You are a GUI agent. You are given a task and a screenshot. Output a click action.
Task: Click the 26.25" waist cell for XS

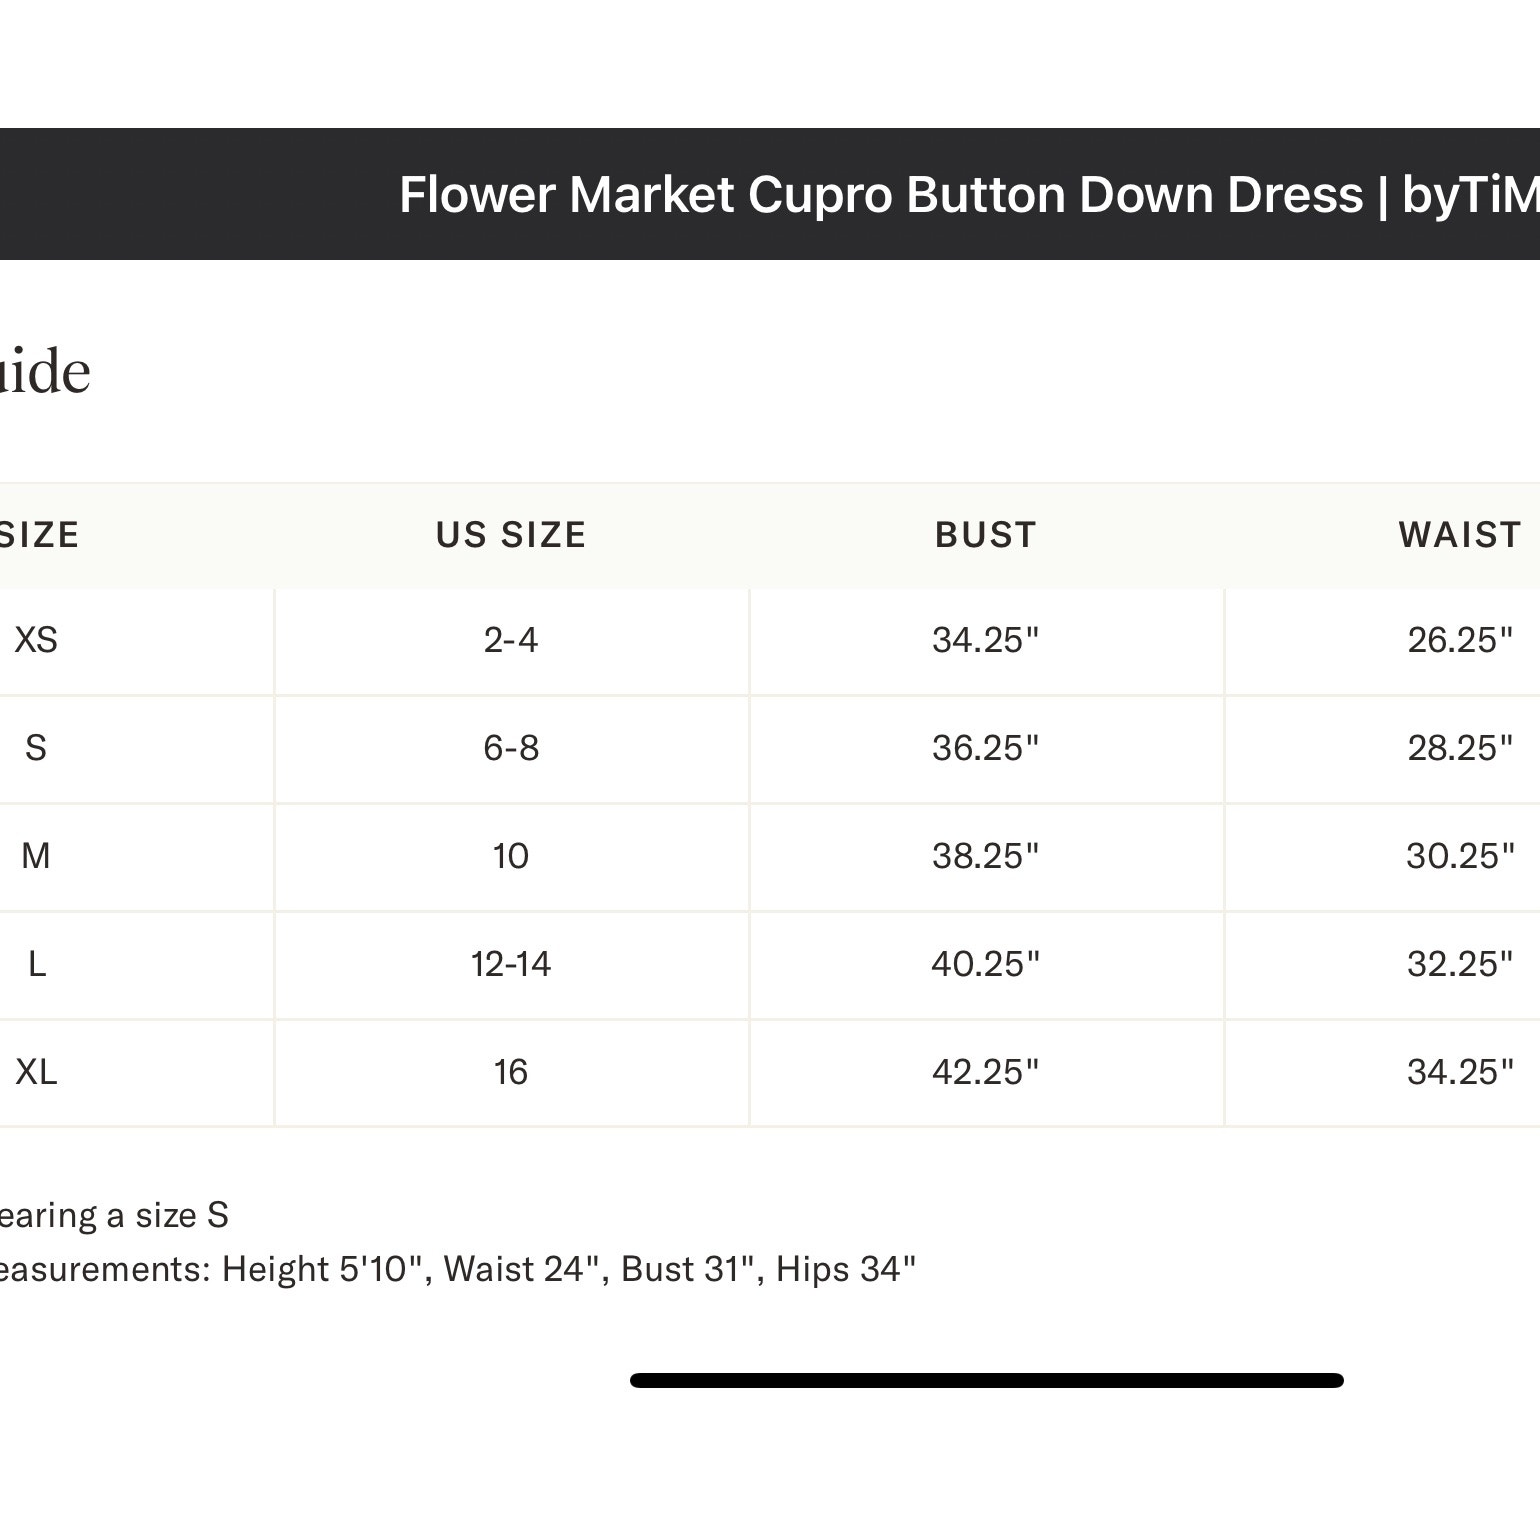pos(1460,640)
